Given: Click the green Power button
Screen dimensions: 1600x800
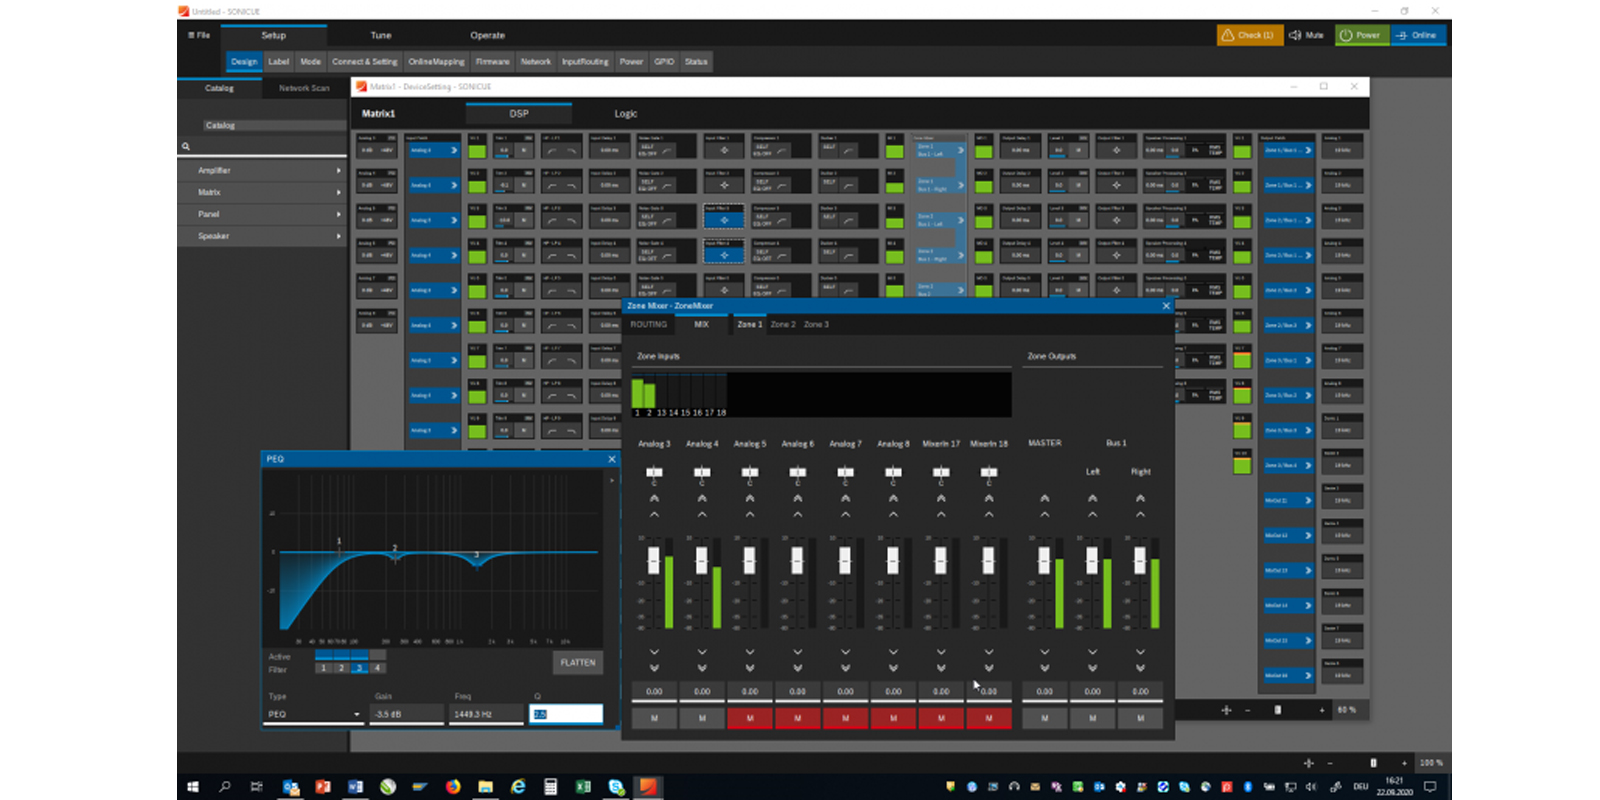Looking at the screenshot, I should pos(1361,35).
